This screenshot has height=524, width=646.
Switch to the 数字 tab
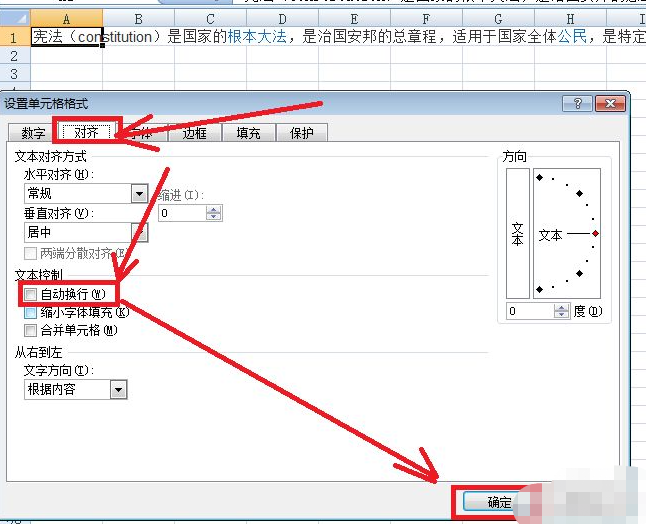click(x=33, y=133)
